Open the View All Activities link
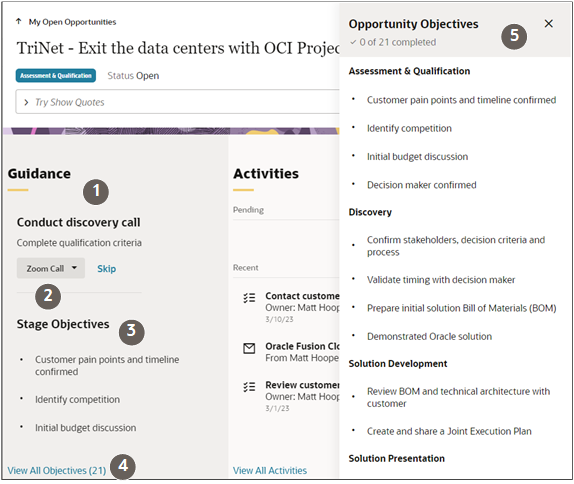The height and width of the screenshot is (484, 574). point(270,470)
